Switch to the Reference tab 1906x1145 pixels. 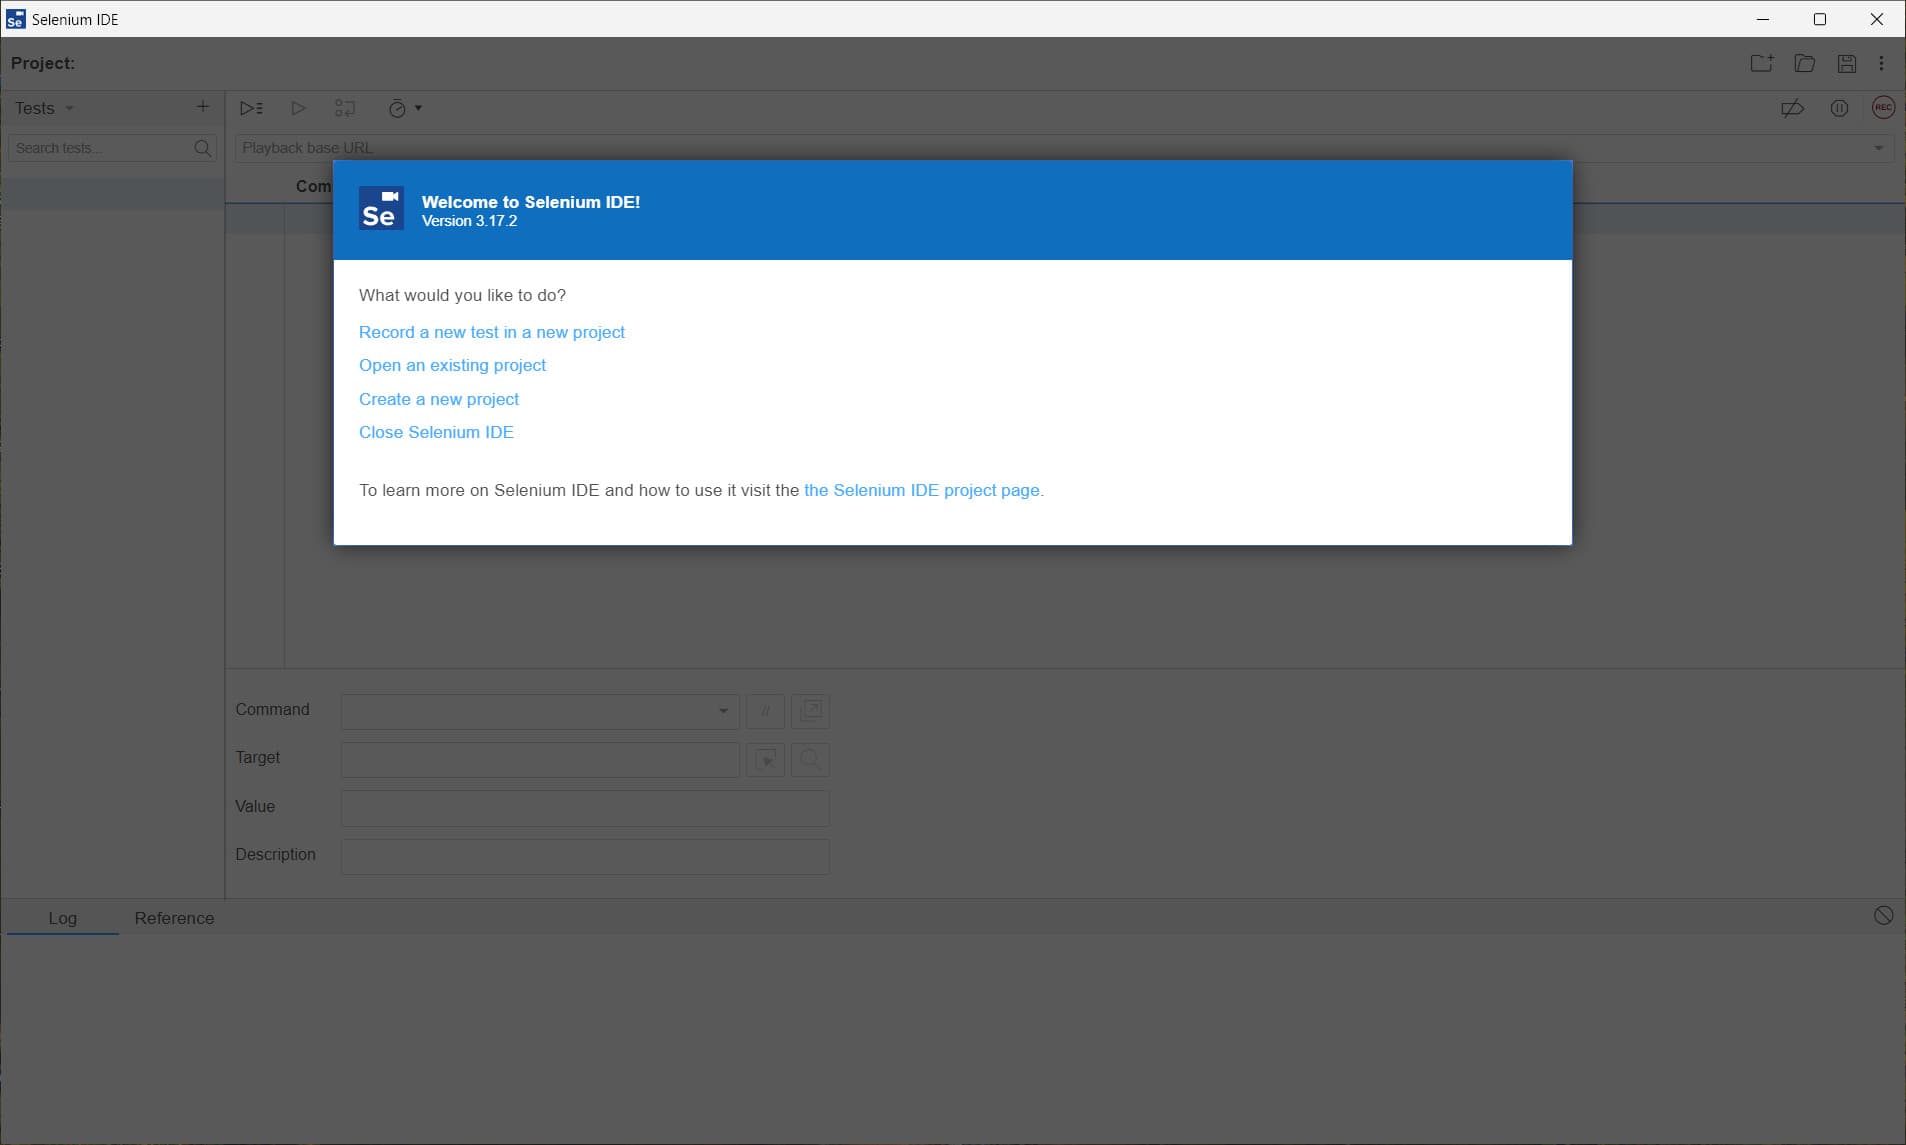pyautogui.click(x=174, y=918)
